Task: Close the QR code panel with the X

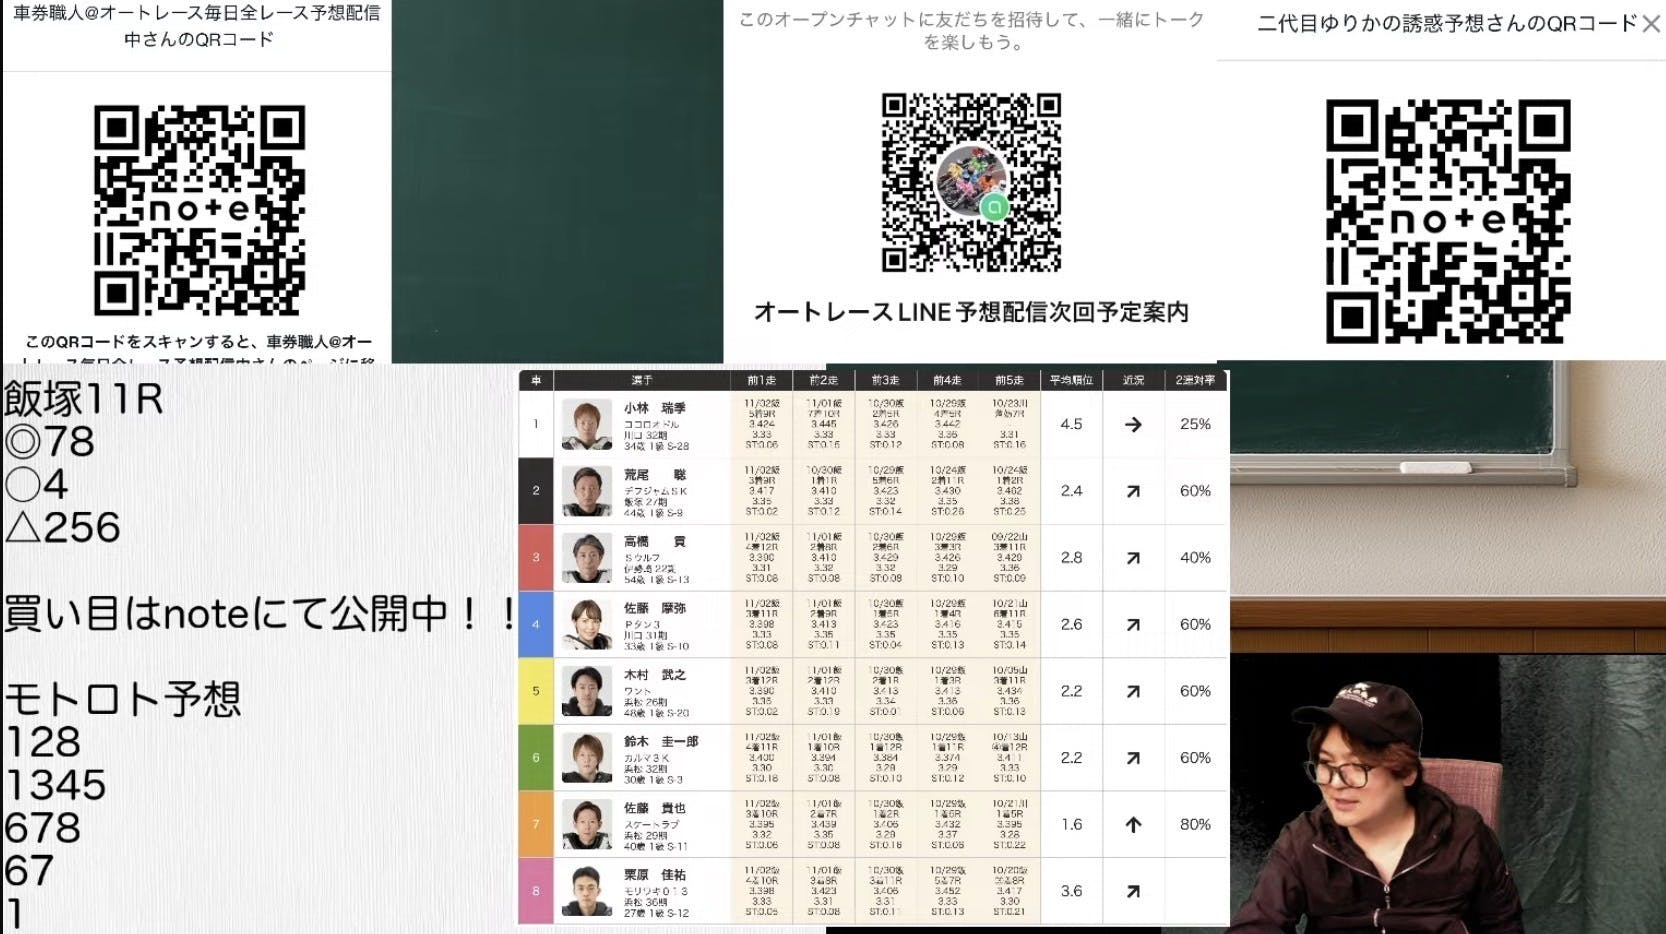Action: [1650, 23]
